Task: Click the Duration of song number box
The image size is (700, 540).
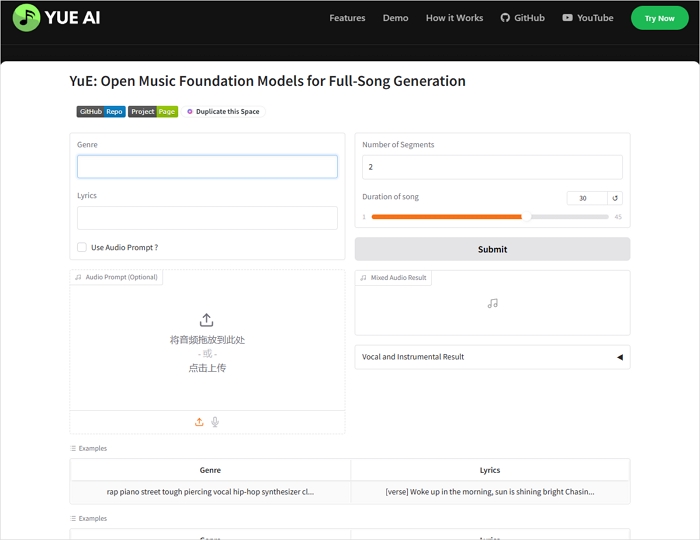Action: (587, 198)
